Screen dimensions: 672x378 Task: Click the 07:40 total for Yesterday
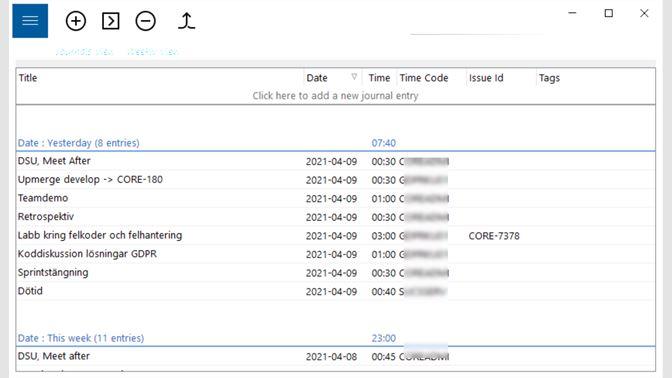point(384,143)
